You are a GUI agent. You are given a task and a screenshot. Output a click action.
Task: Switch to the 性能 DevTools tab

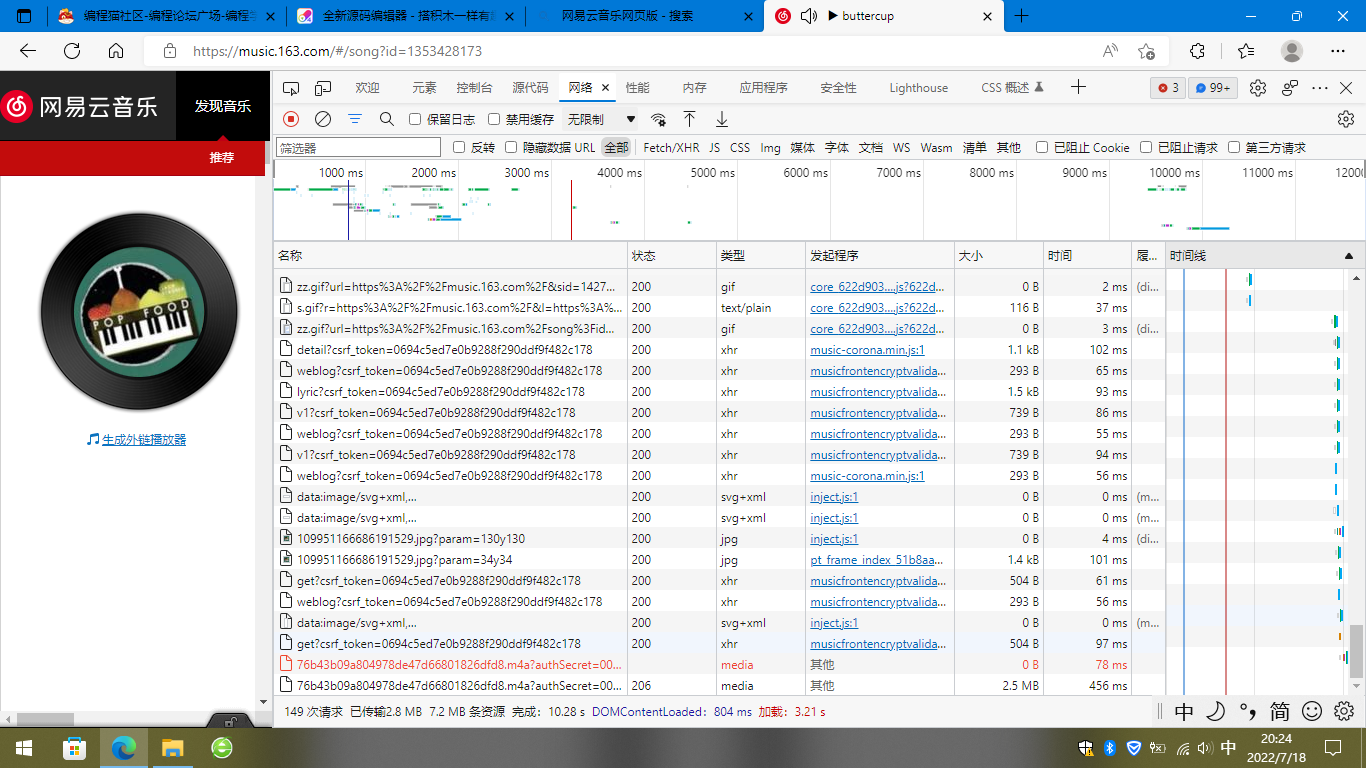pyautogui.click(x=637, y=88)
